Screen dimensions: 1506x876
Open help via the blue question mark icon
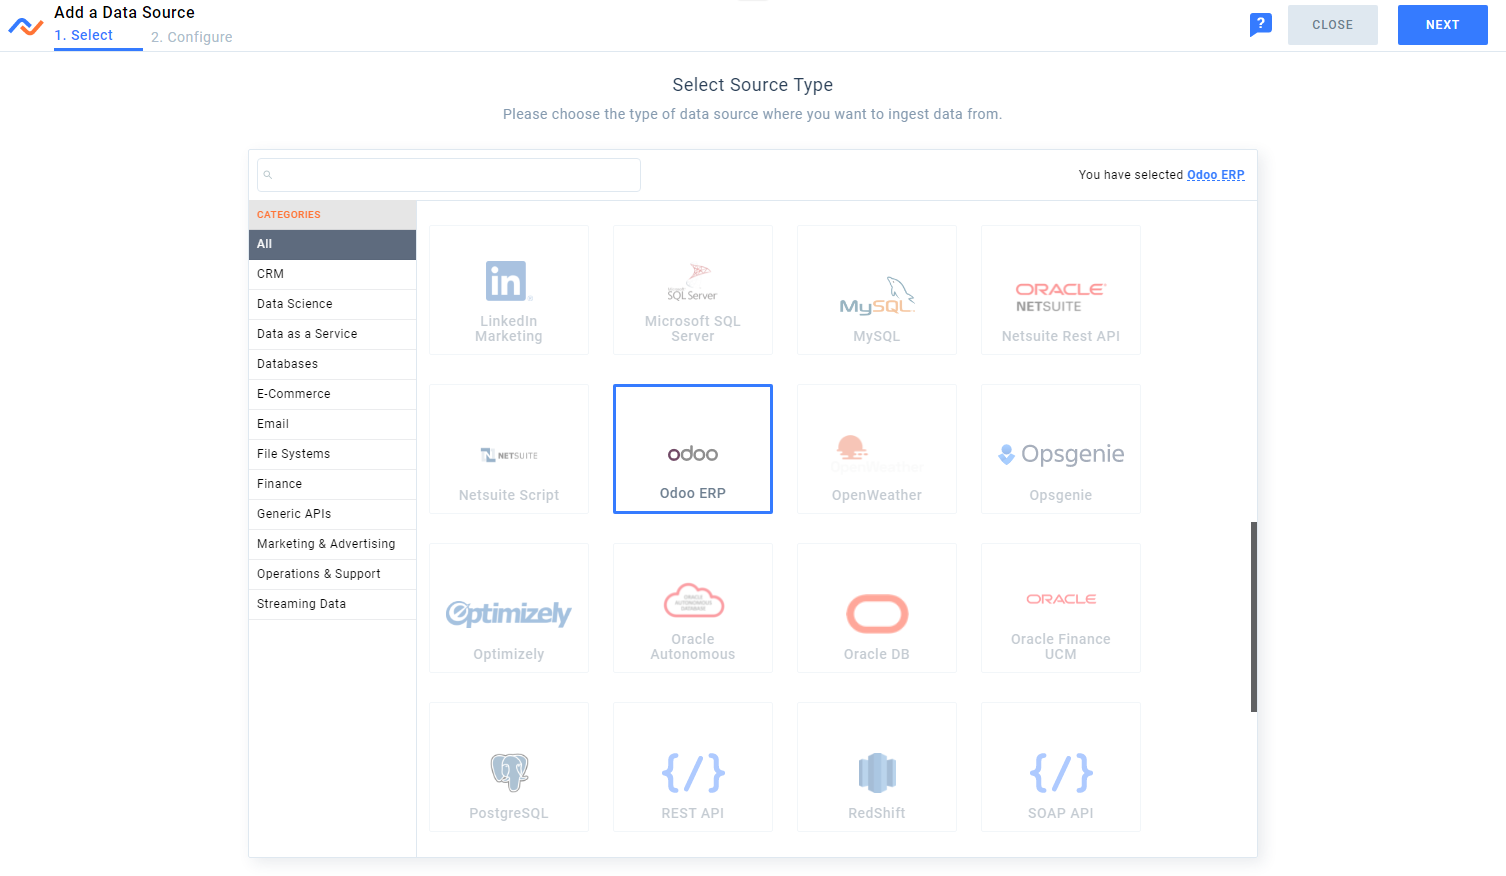point(1261,24)
